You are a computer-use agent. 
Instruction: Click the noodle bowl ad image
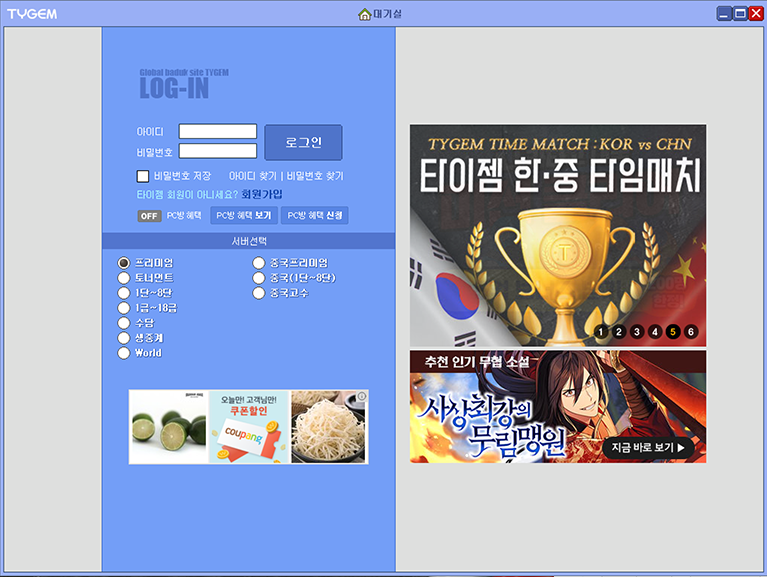pyautogui.click(x=329, y=427)
